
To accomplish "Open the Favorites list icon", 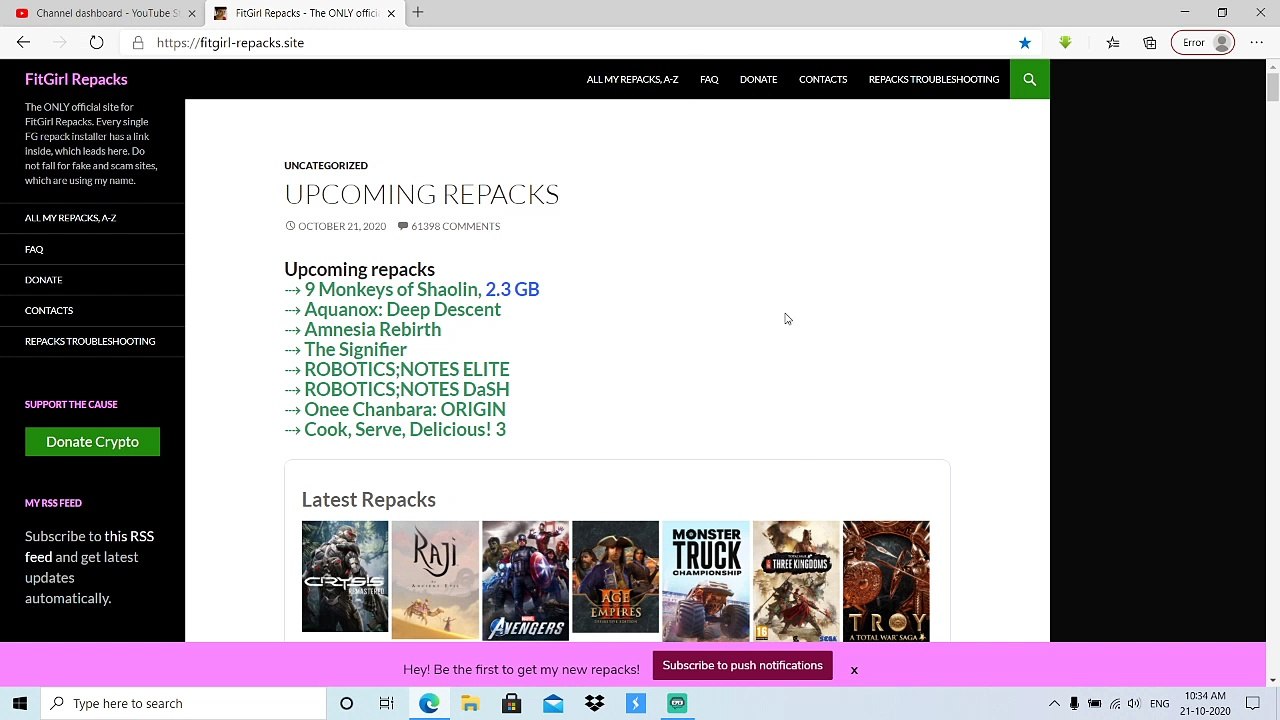I will [x=1113, y=43].
